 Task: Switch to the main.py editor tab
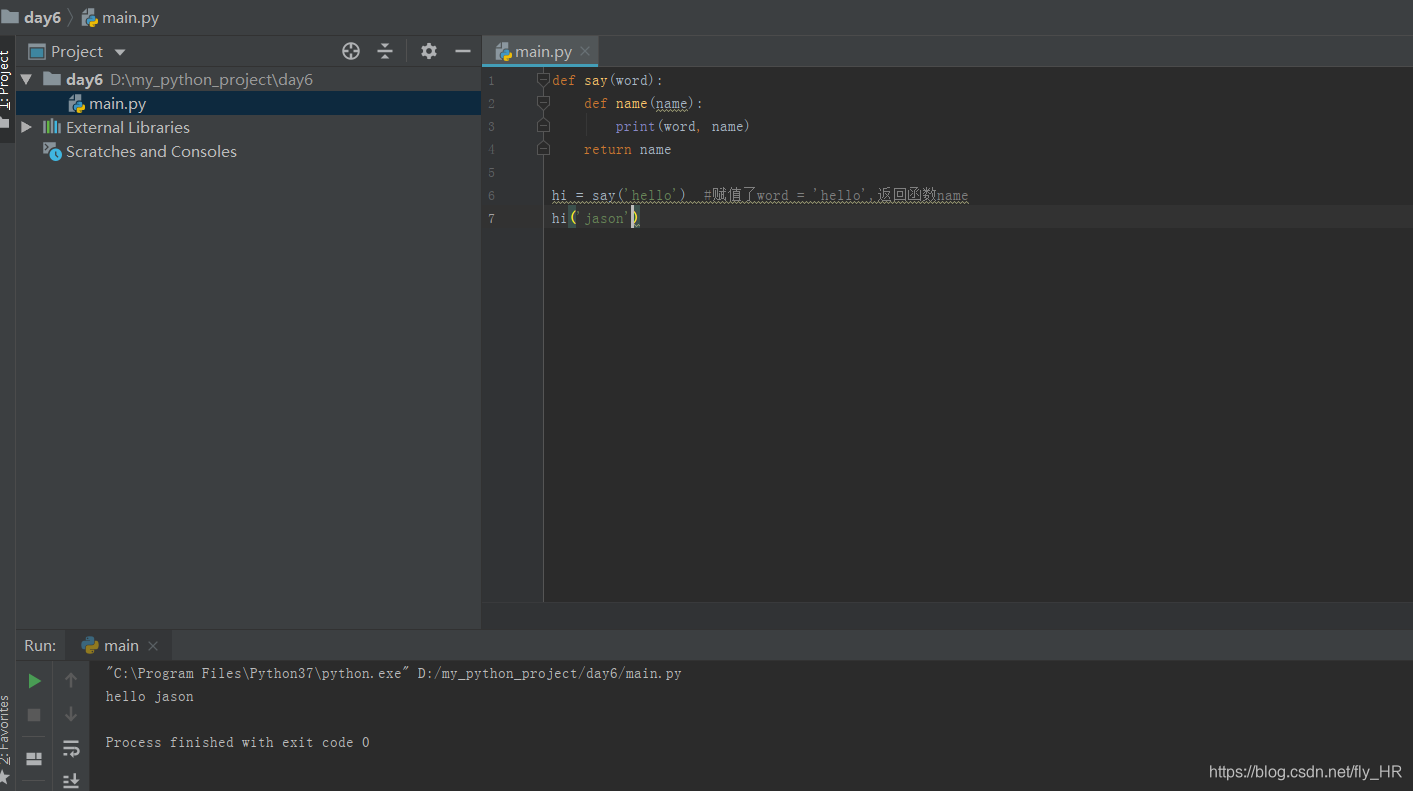pyautogui.click(x=540, y=50)
